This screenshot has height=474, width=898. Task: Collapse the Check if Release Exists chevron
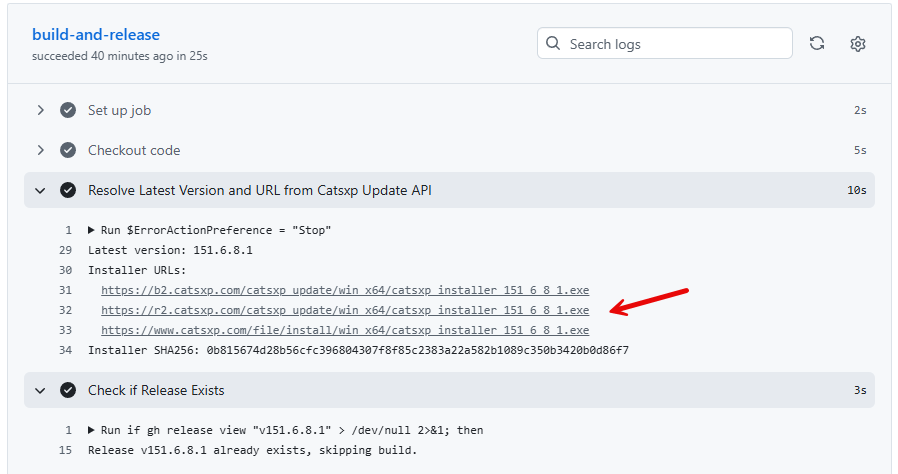point(40,390)
